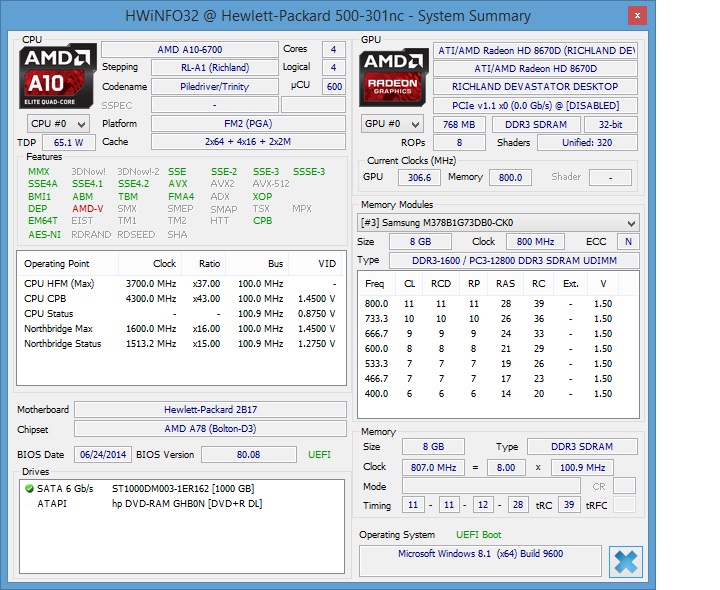
Task: Click the AMD A78 (Bolton-D3) chipset field
Action: [210, 429]
